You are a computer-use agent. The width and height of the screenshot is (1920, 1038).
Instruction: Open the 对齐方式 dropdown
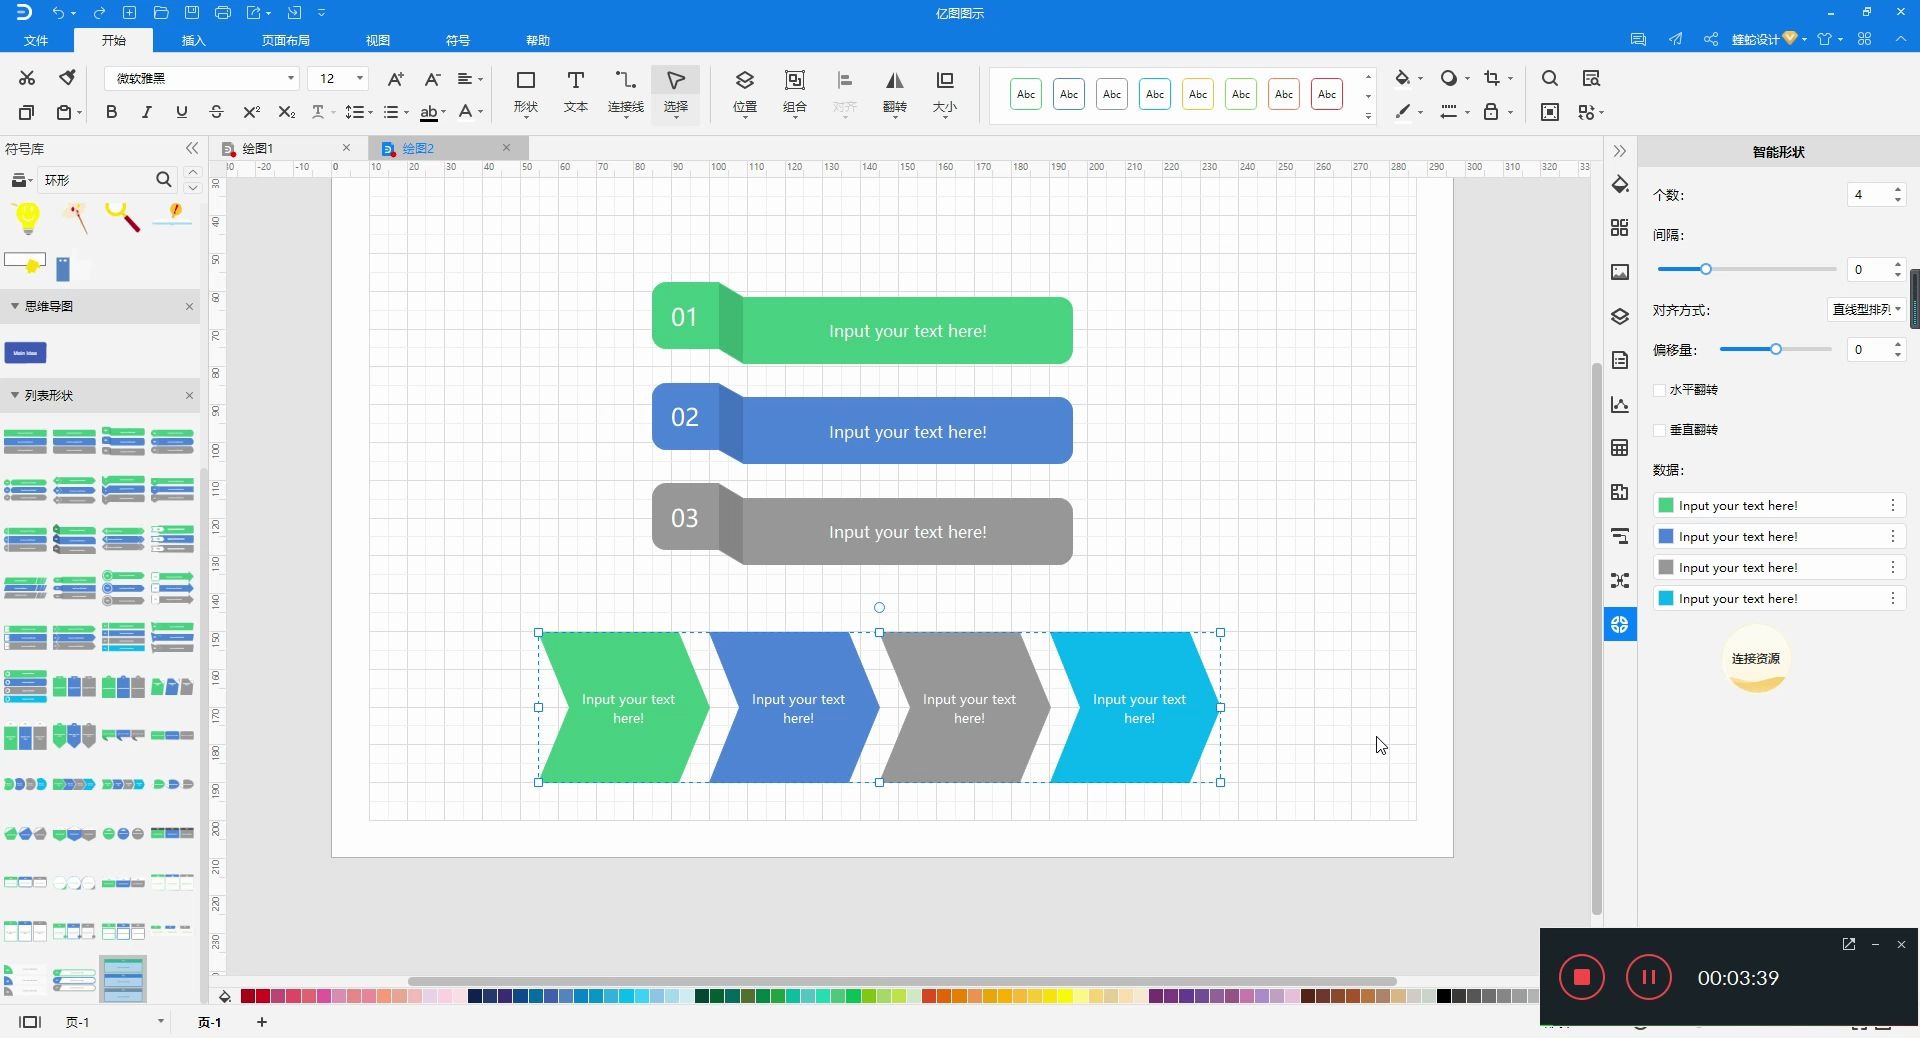click(1865, 310)
